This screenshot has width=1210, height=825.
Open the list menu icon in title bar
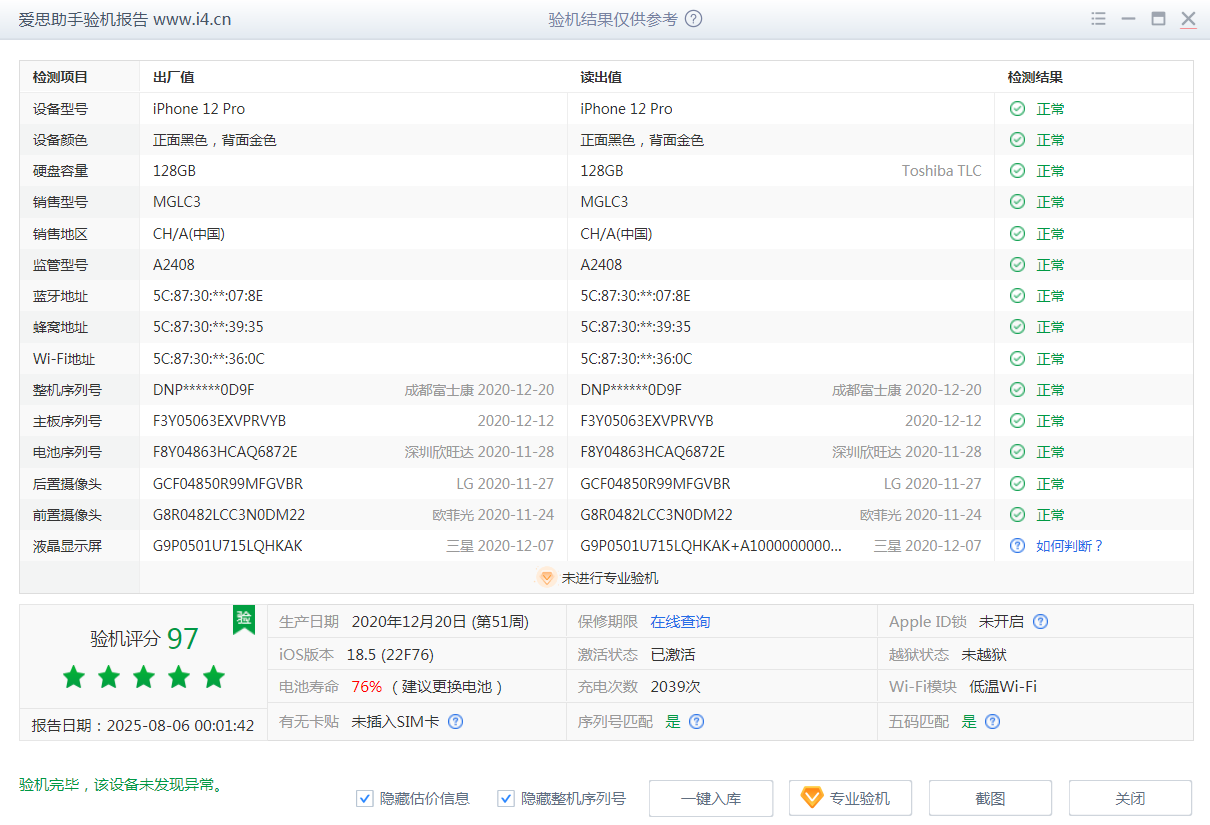(x=1099, y=19)
